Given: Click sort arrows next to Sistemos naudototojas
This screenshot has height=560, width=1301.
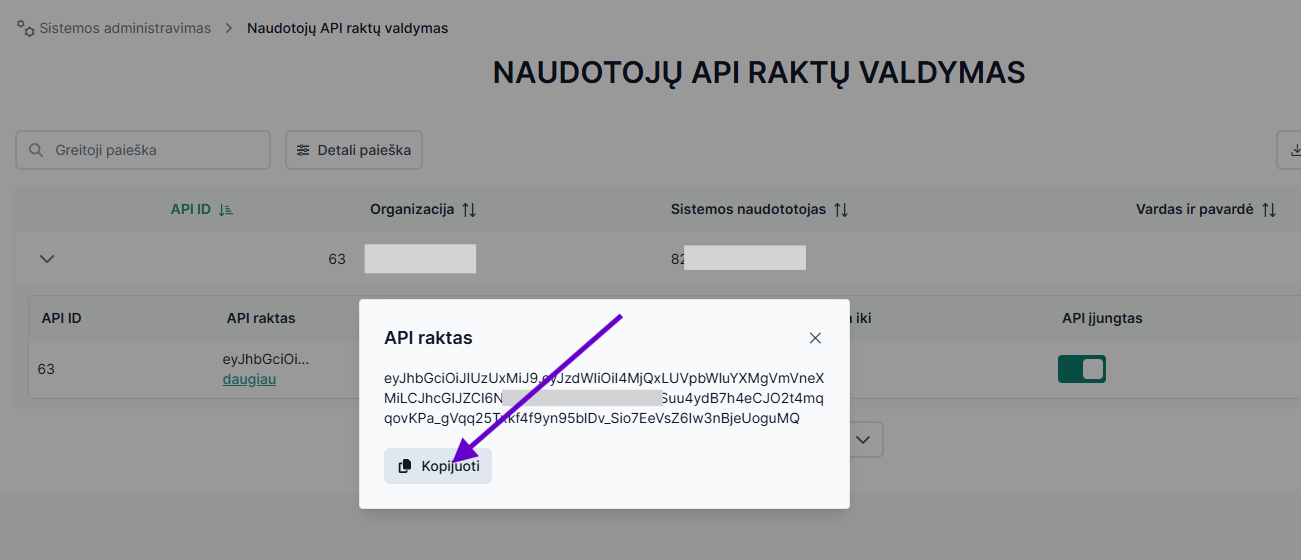Looking at the screenshot, I should click(x=841, y=210).
